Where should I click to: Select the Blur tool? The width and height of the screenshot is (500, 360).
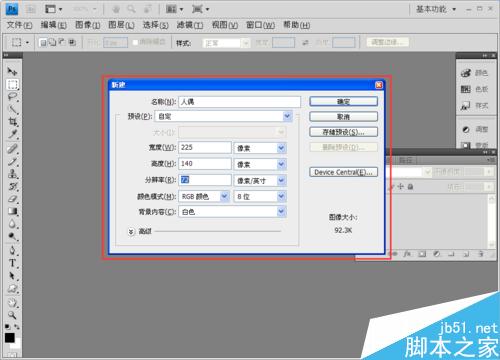coord(12,224)
